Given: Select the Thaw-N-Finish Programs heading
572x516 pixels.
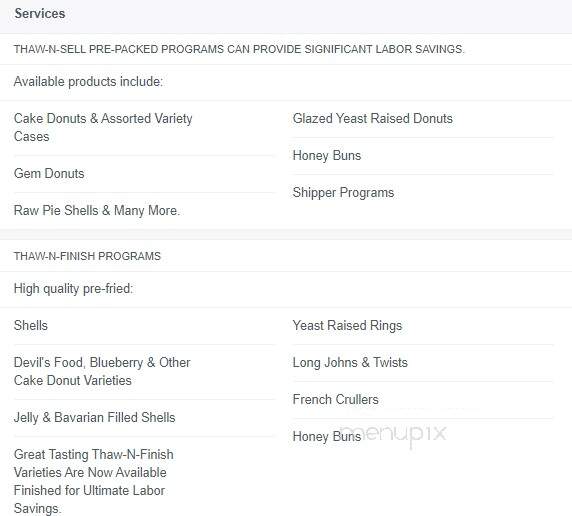Looking at the screenshot, I should 87,256.
